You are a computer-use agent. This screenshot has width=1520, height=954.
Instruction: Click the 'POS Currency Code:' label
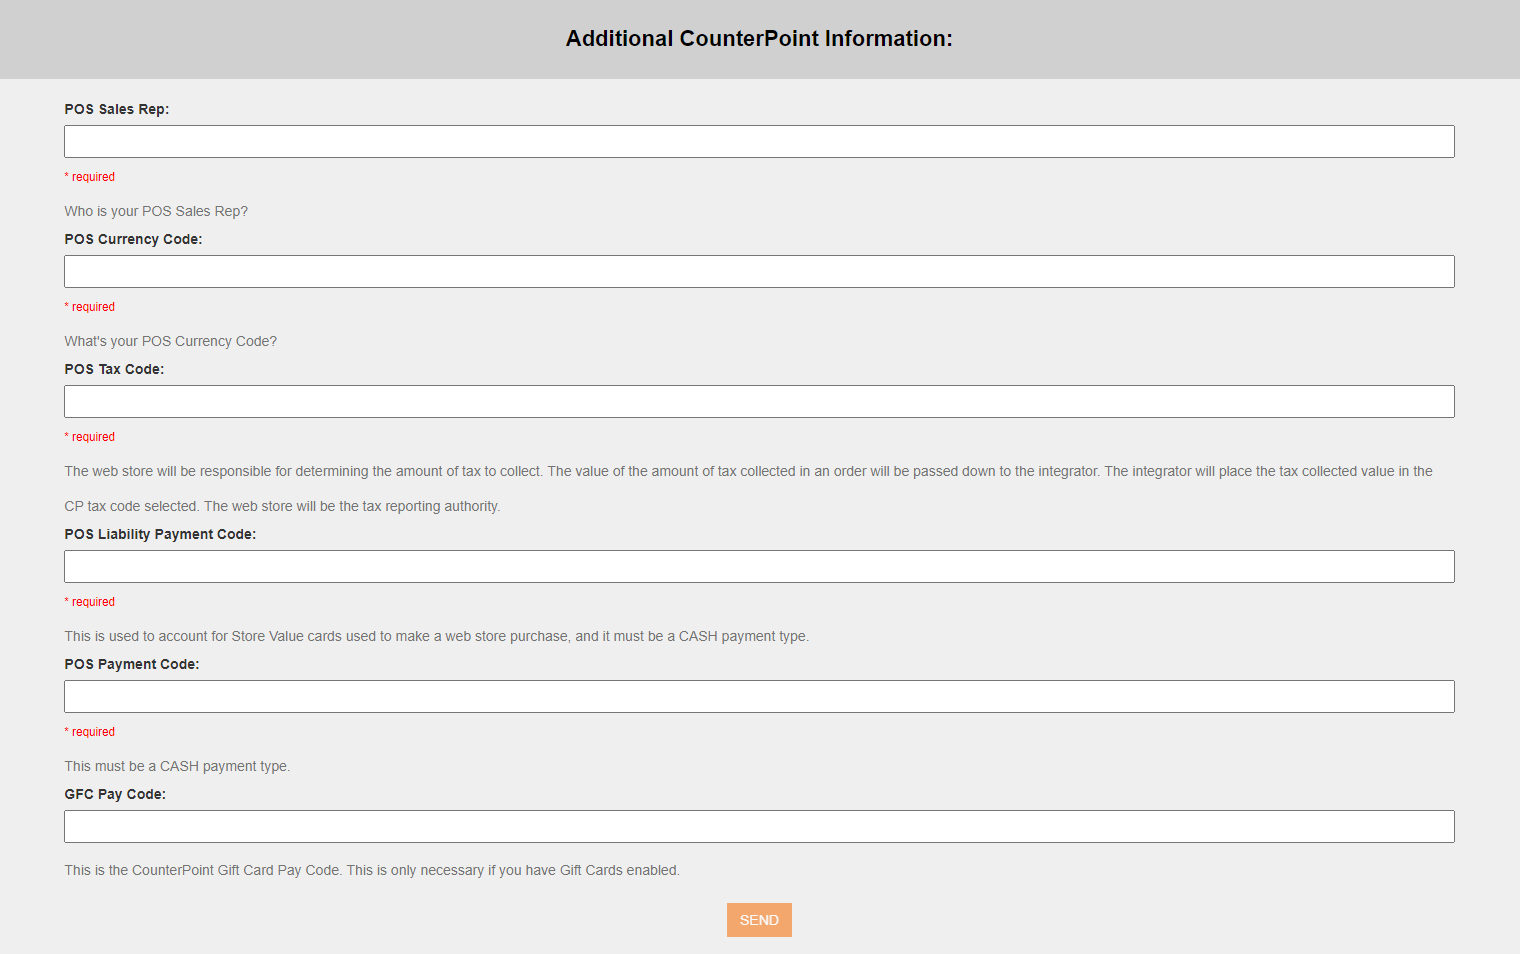133,239
